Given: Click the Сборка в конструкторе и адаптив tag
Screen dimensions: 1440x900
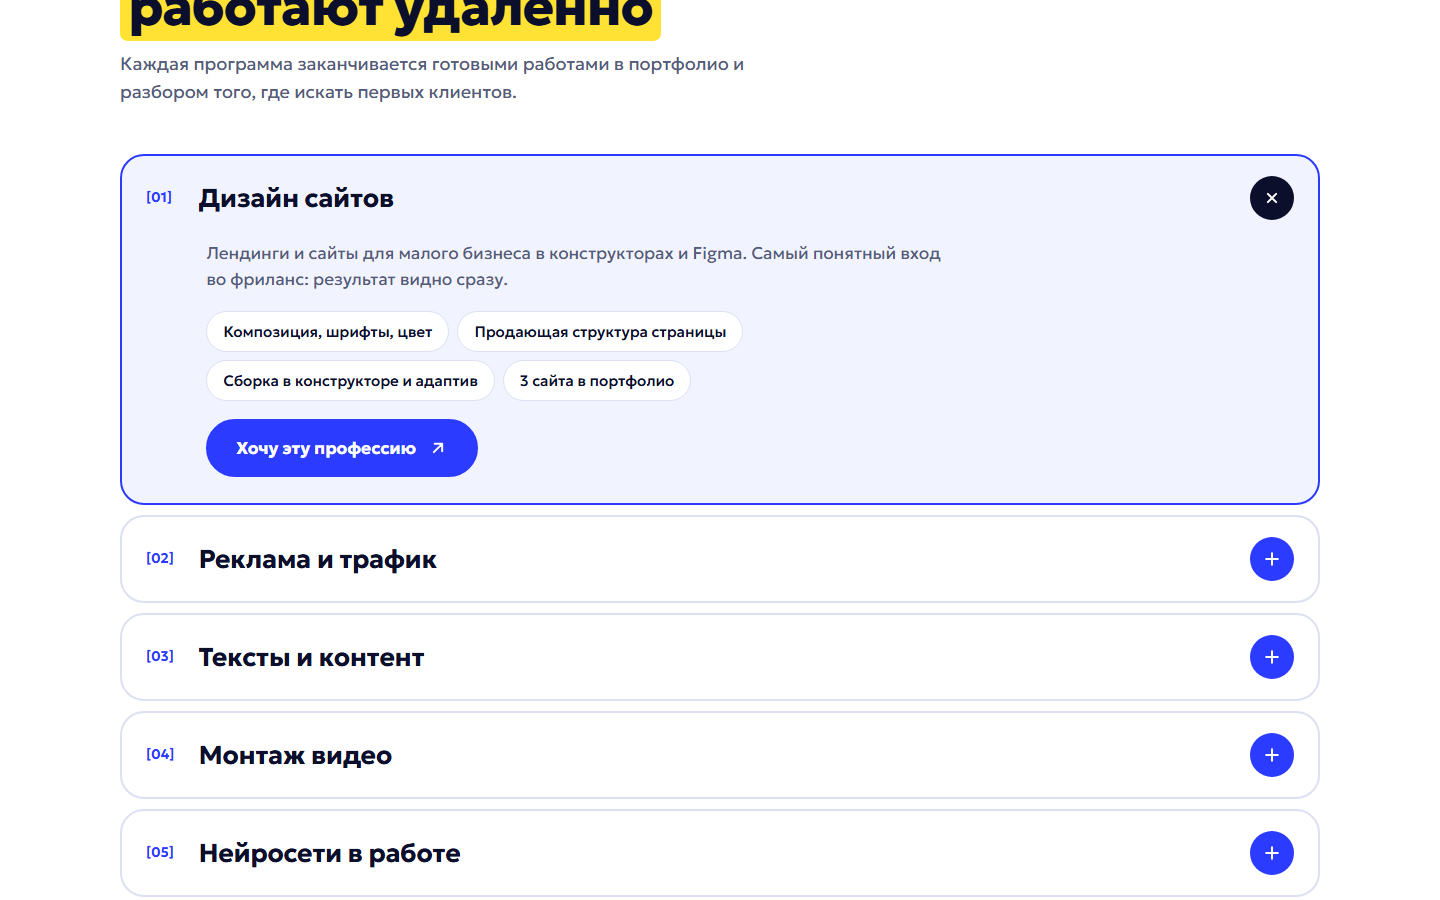Looking at the screenshot, I should point(350,381).
